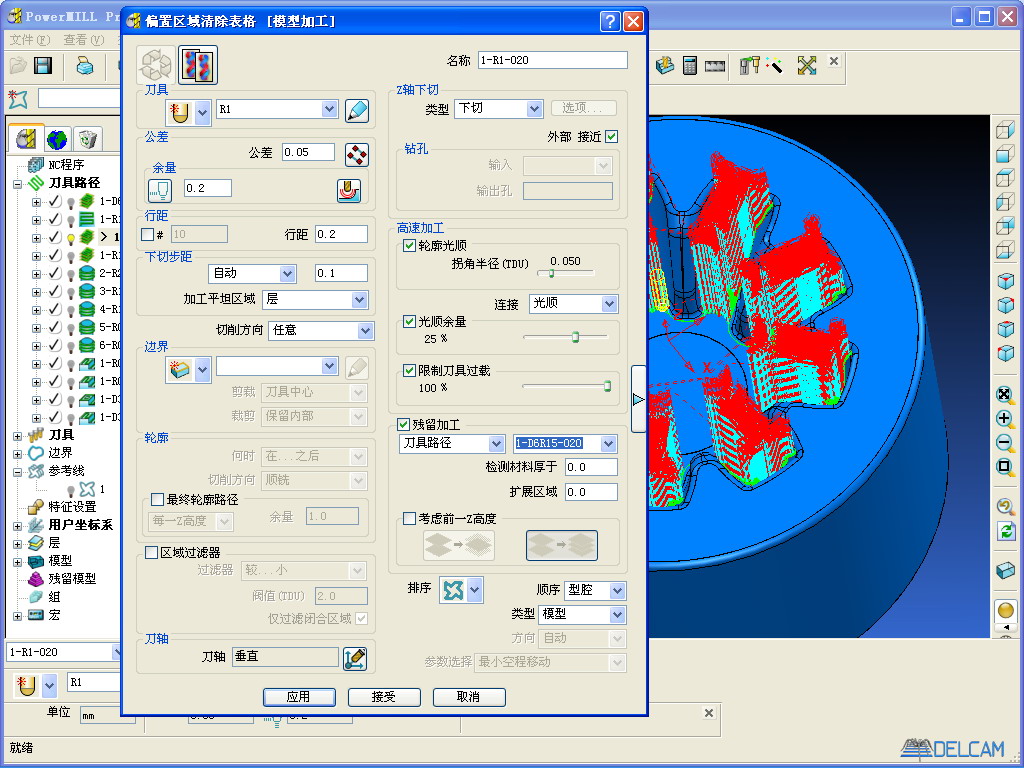Image resolution: width=1024 pixels, height=768 pixels.
Task: Open the 1-D6R15-020 reference dropdown
Action: click(609, 444)
